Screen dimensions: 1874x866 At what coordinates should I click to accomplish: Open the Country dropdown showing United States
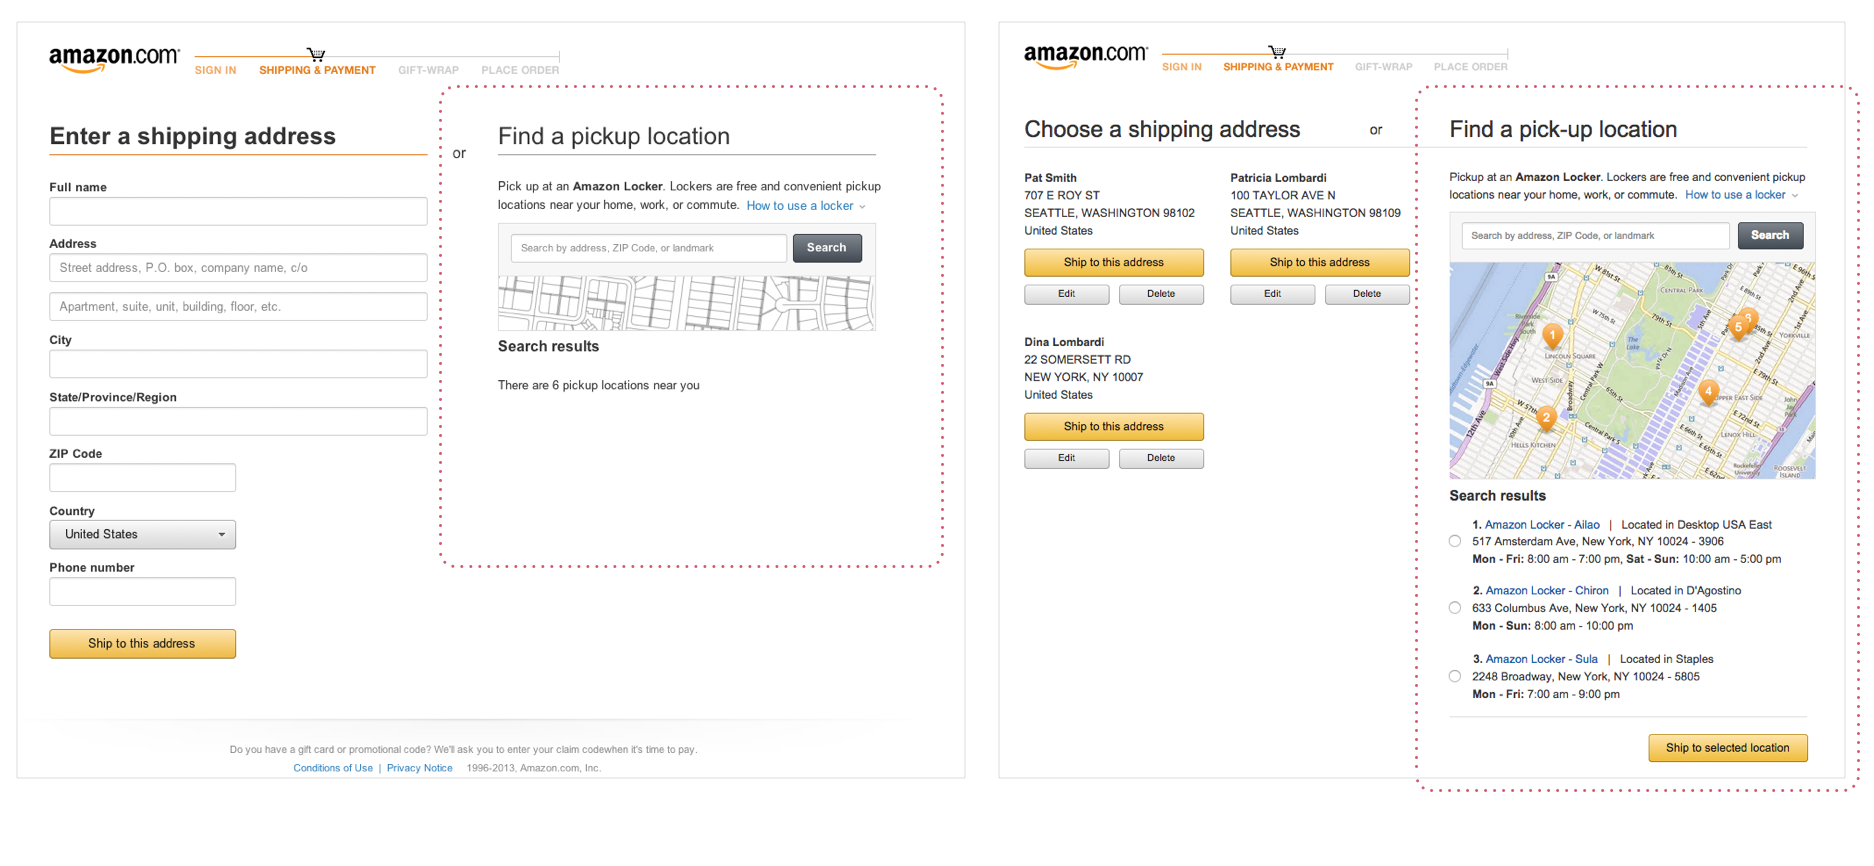pyautogui.click(x=143, y=534)
